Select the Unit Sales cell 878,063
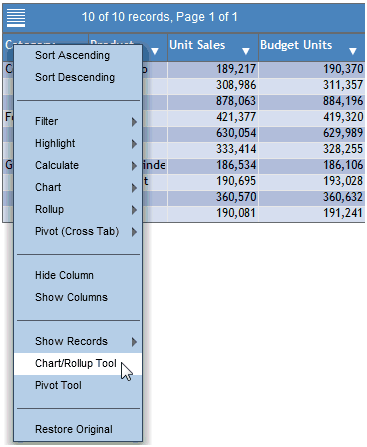367x447 pixels. coord(213,101)
